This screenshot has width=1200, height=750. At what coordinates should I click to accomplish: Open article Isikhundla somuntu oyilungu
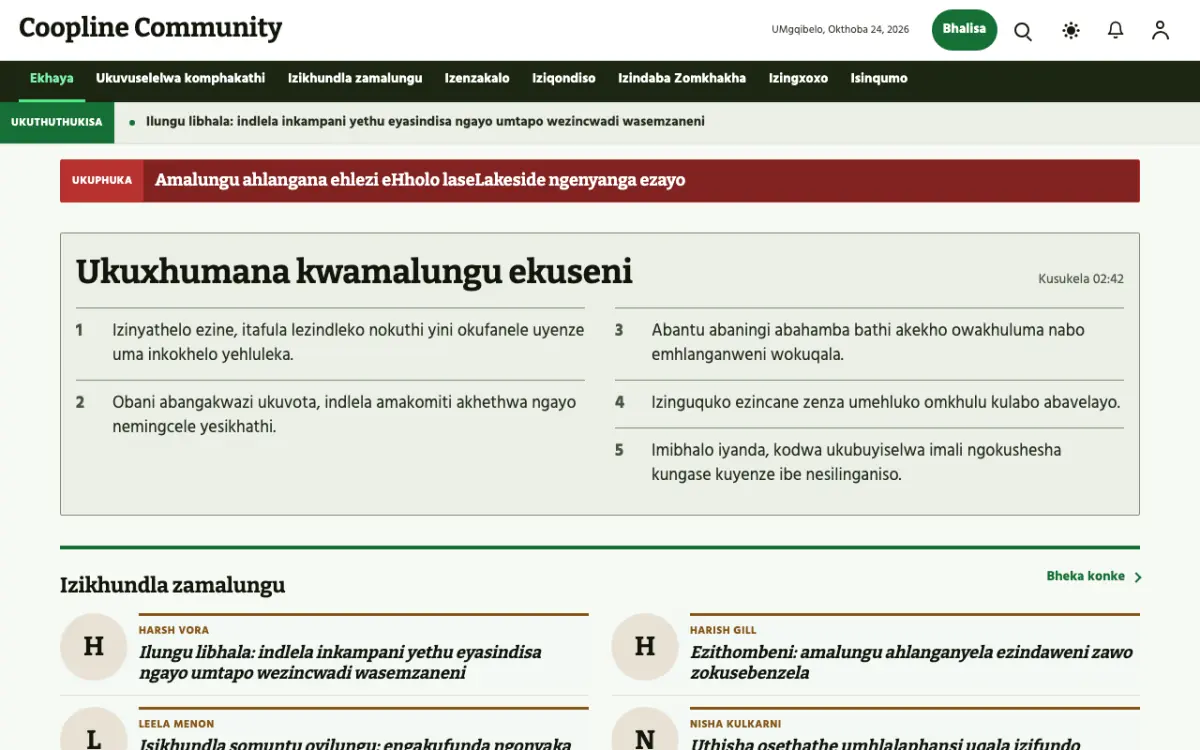(355, 744)
